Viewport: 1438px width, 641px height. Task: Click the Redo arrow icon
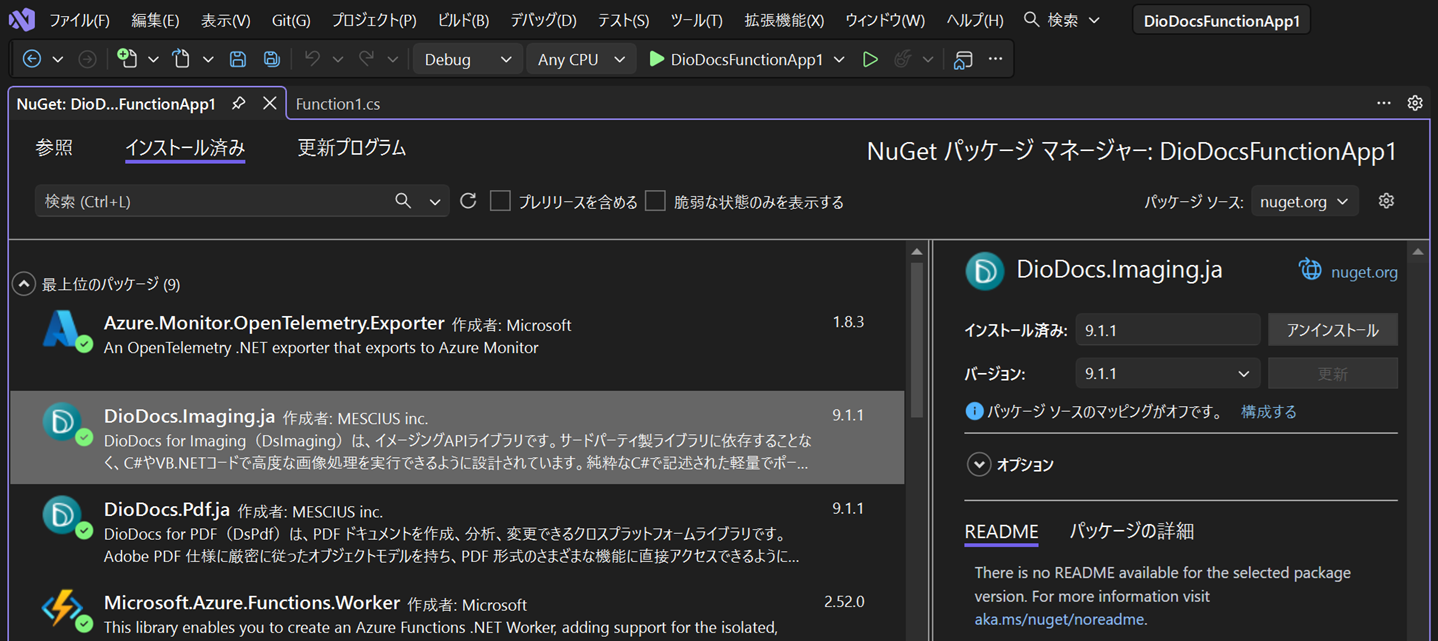click(366, 59)
